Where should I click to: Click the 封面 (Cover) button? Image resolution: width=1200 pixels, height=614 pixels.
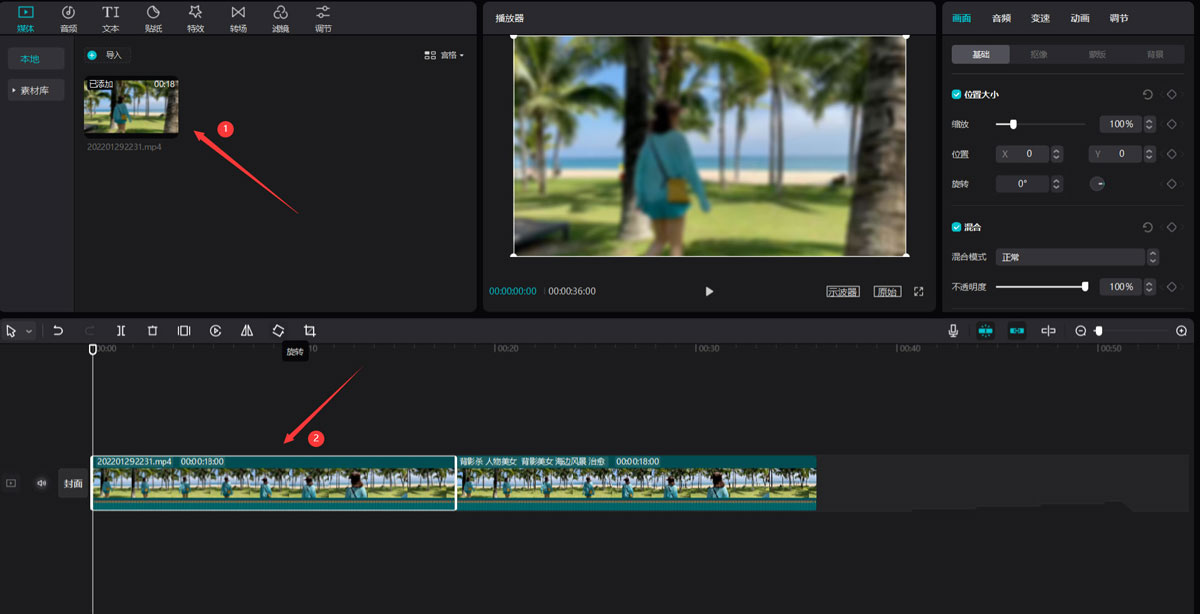73,483
